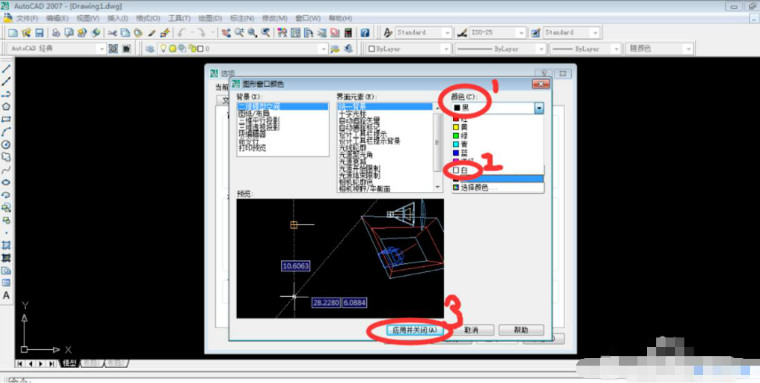Click the DesignCenter icon
Image resolution: width=760 pixels, height=383 pixels.
click(x=296, y=33)
